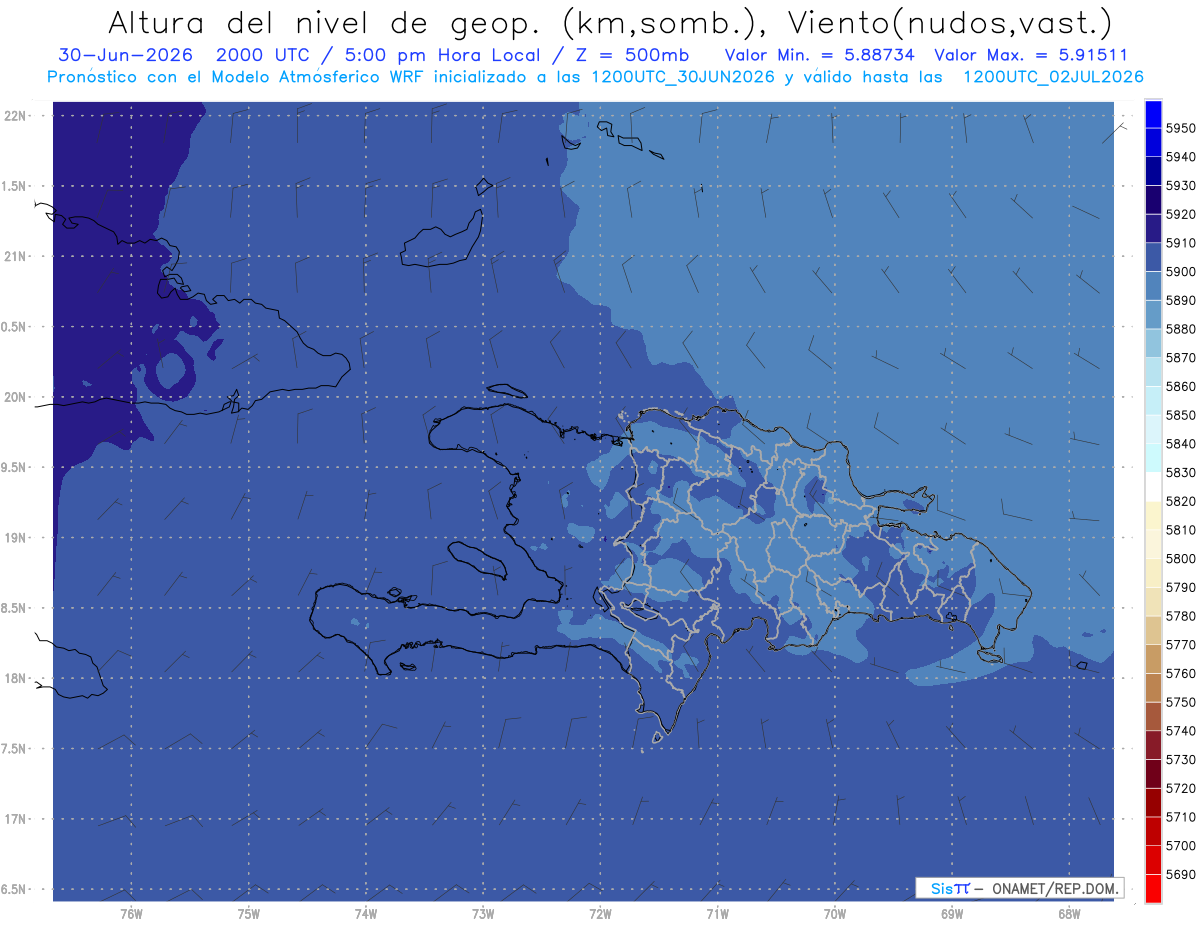Viewport: 1200px width, 927px height.
Task: Select the '30-Jun-2026' date text
Action: (123, 55)
